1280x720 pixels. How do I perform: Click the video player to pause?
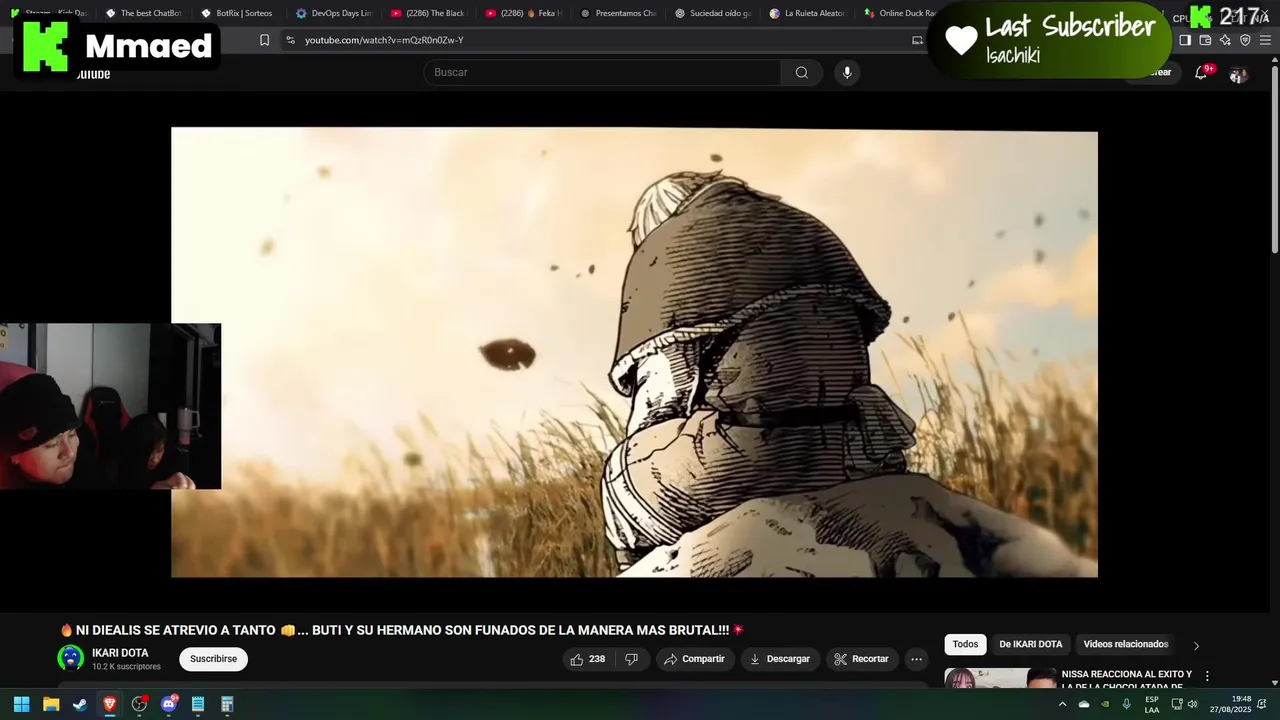coord(634,352)
